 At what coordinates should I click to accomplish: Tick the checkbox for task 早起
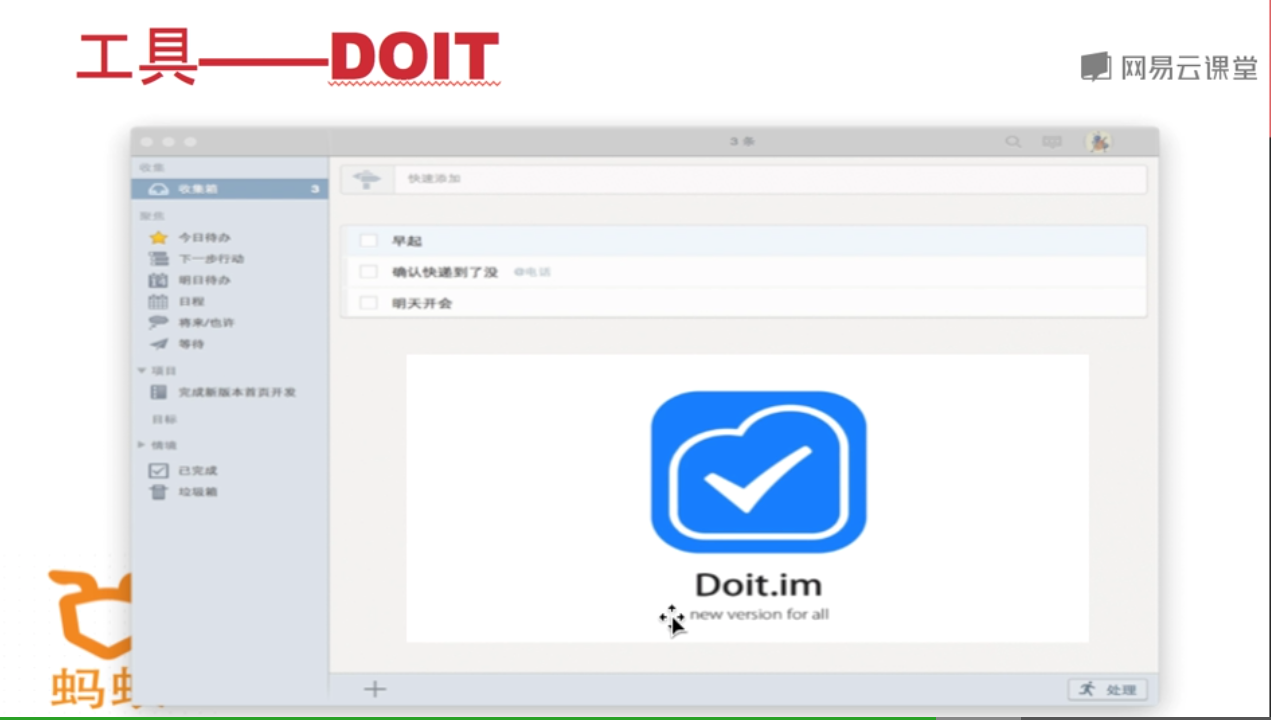pos(368,241)
